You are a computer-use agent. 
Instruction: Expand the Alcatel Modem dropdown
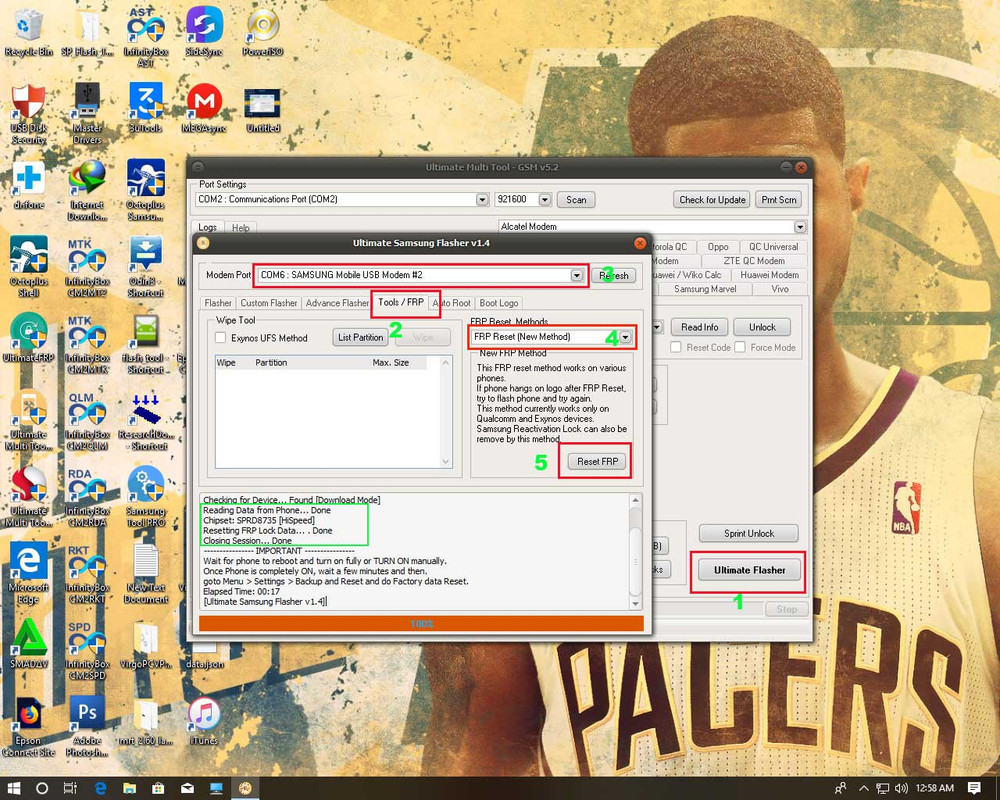[x=800, y=226]
